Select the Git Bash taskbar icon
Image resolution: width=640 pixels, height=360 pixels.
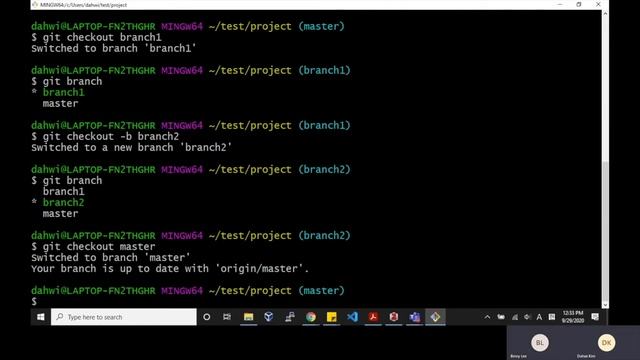(x=436, y=317)
